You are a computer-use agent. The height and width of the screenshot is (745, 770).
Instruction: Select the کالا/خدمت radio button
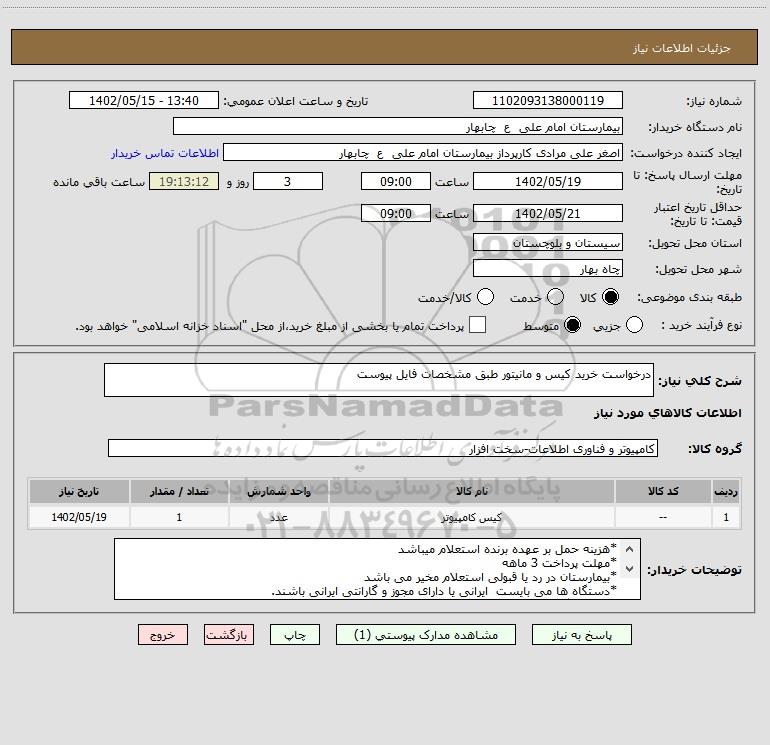[486, 297]
